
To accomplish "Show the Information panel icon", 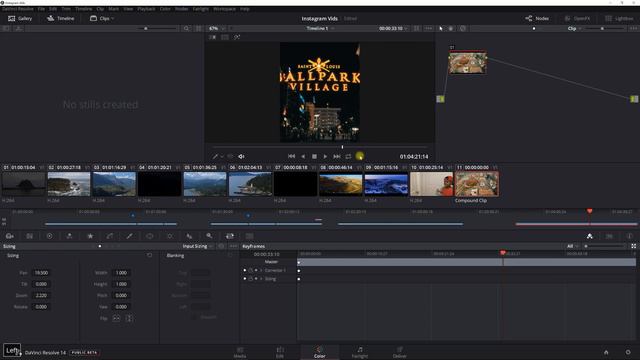I will tap(629, 236).
